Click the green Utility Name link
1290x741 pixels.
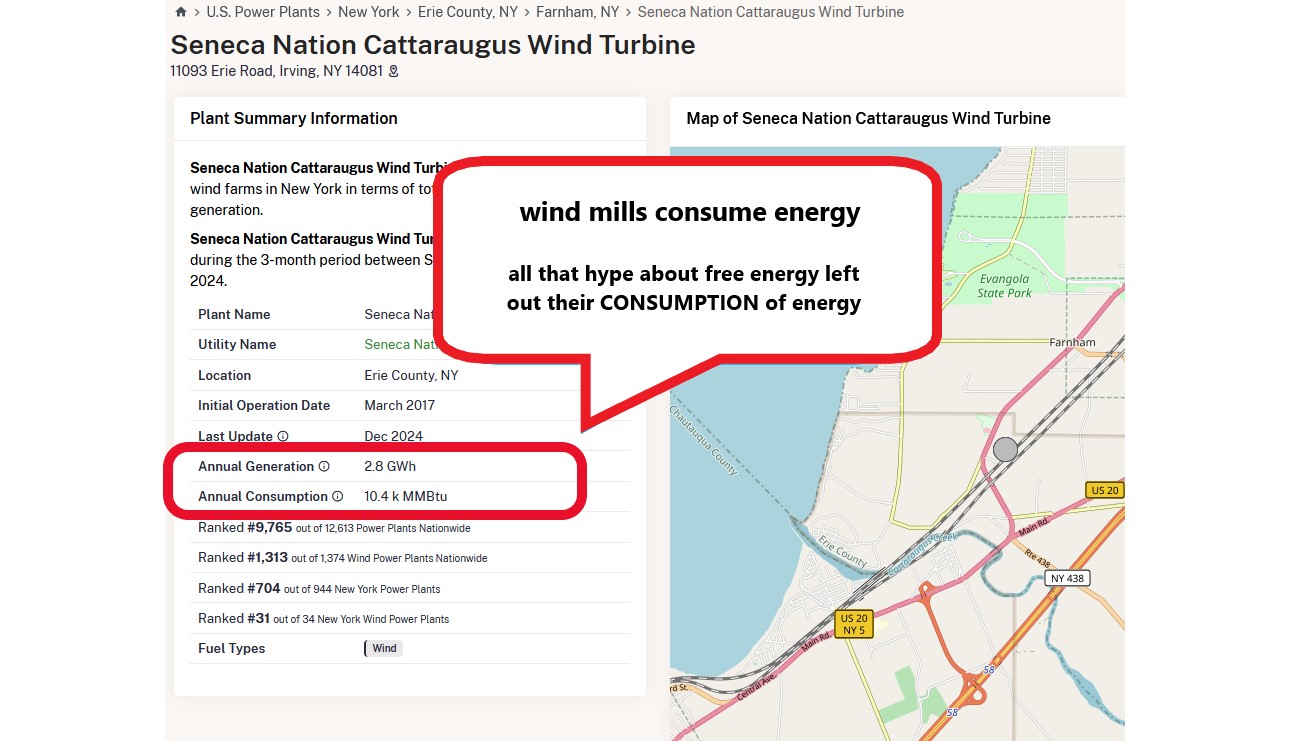(400, 345)
